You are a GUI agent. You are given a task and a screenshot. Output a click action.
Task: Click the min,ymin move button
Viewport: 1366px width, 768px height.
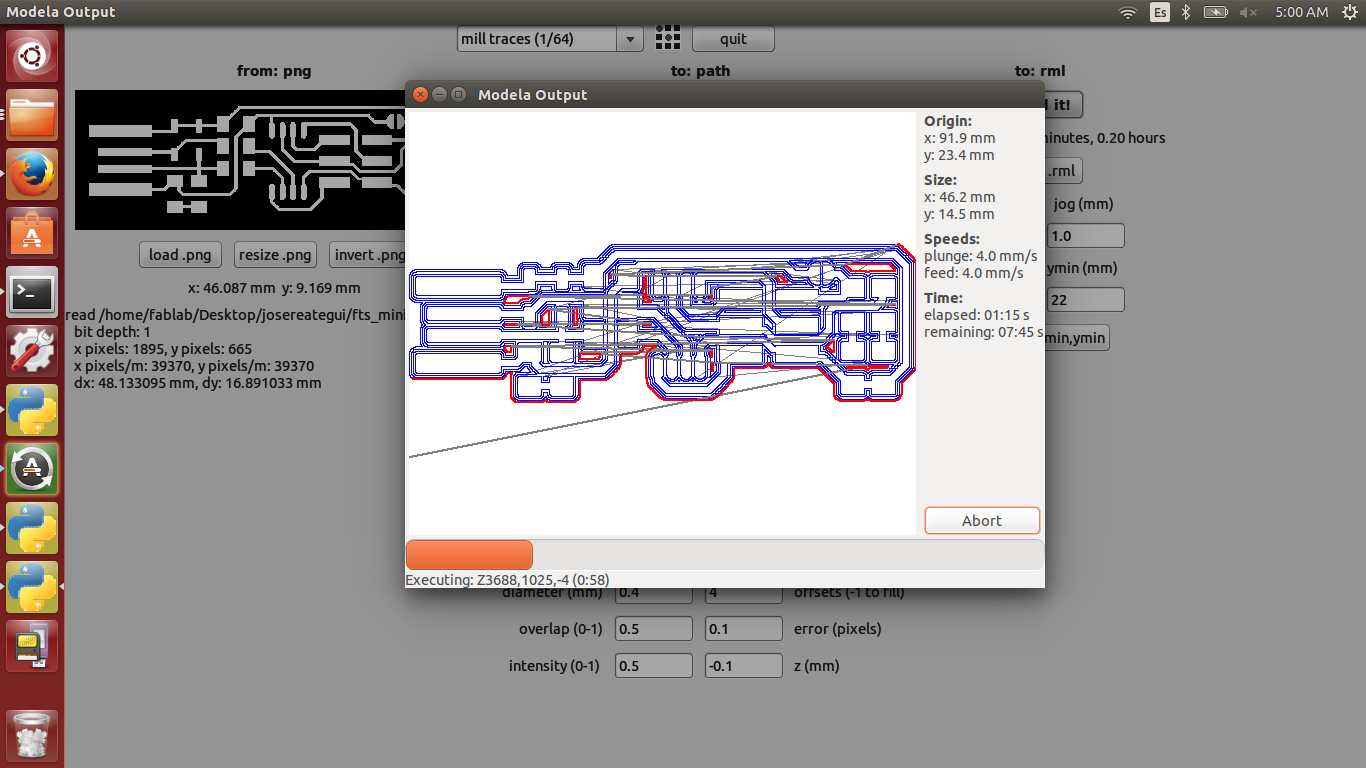[1076, 338]
